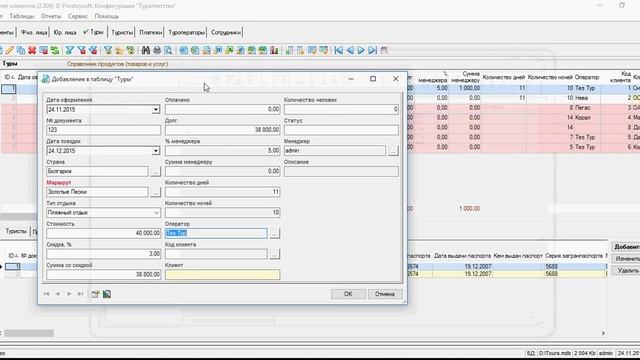Click the pencil edit record toolbar icon

pos(10,50)
